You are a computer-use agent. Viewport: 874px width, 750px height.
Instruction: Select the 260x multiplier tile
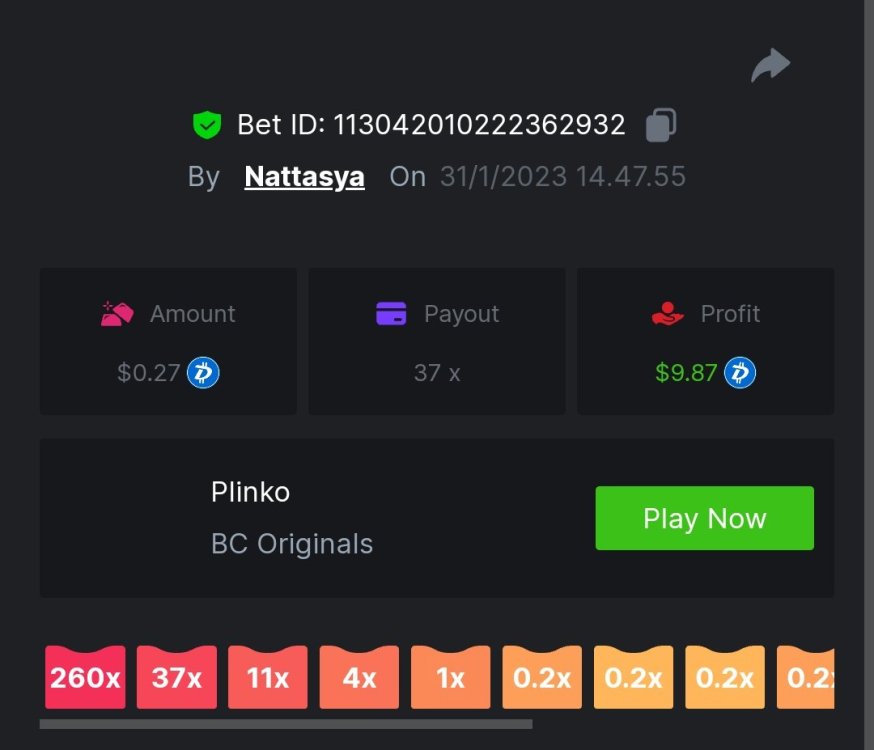tap(85, 678)
